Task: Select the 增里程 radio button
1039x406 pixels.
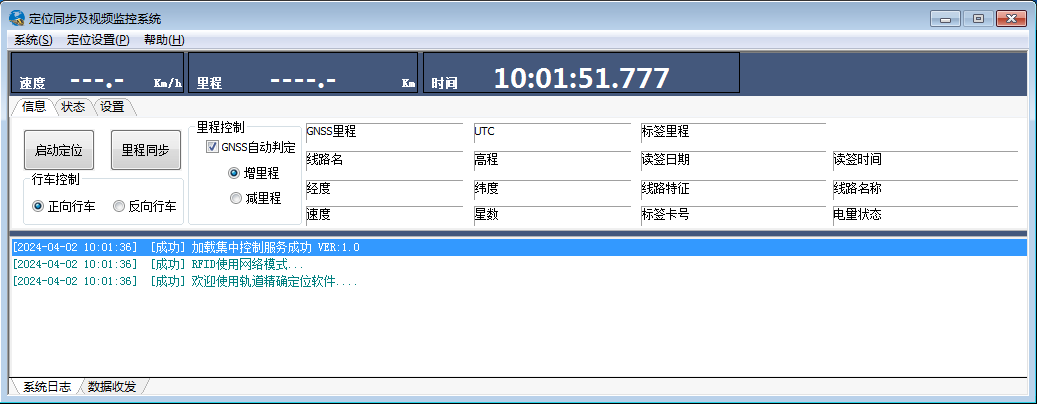Action: tap(235, 173)
